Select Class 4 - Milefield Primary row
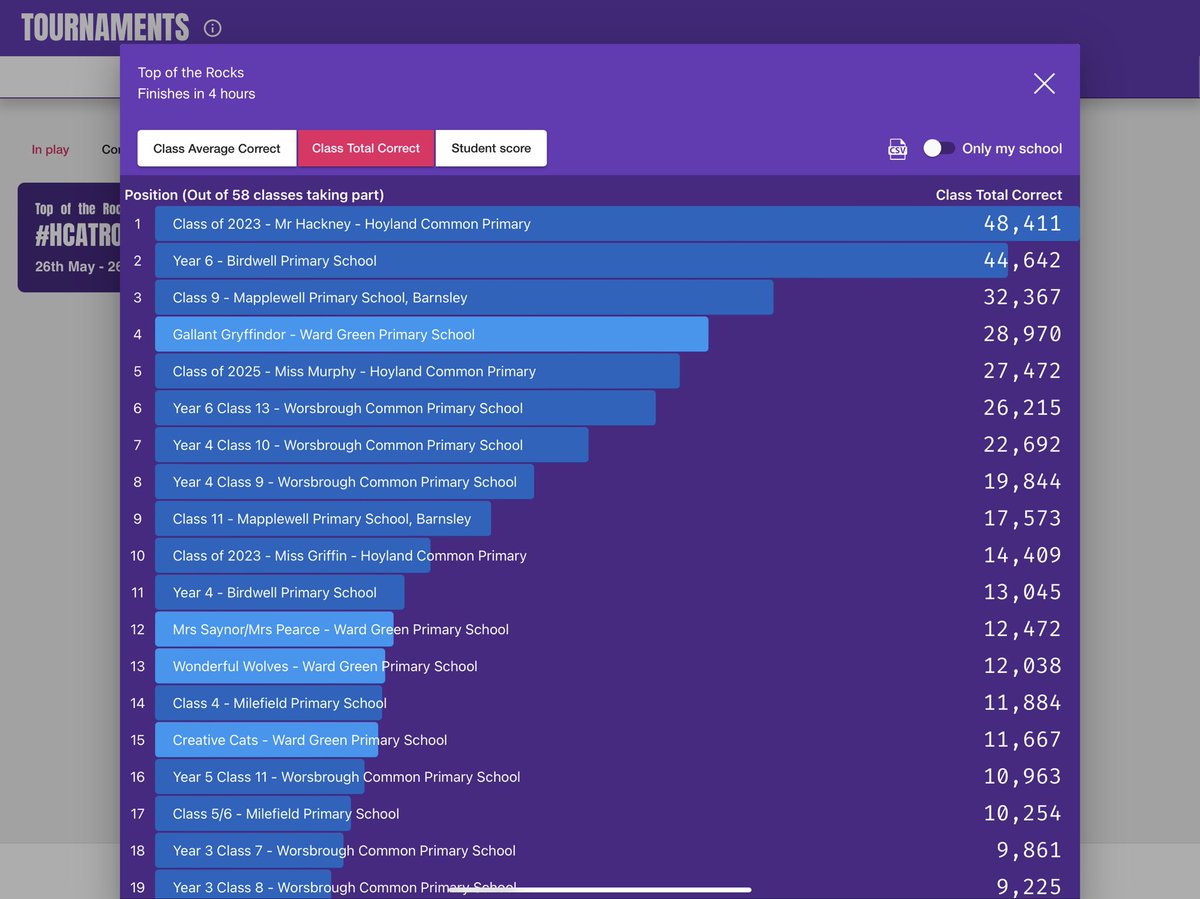Viewport: 1200px width, 899px height. coord(600,703)
